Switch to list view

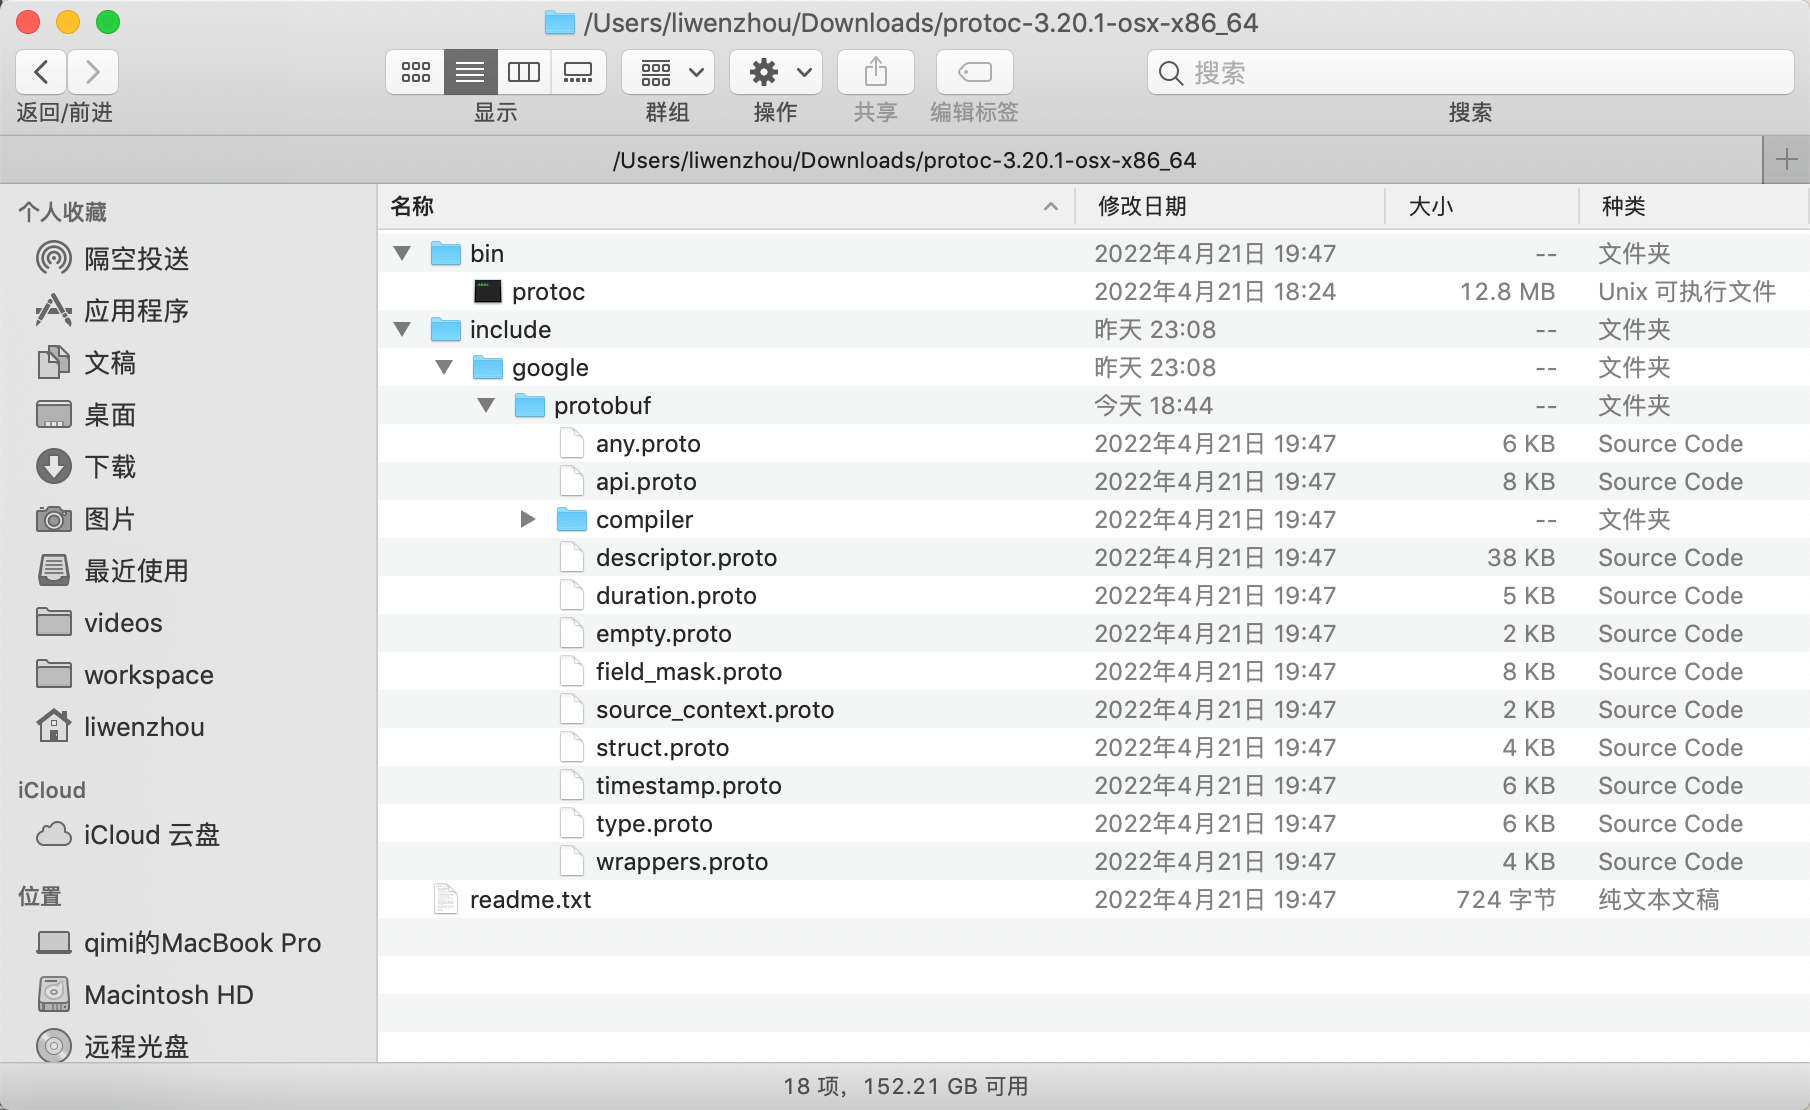point(470,72)
